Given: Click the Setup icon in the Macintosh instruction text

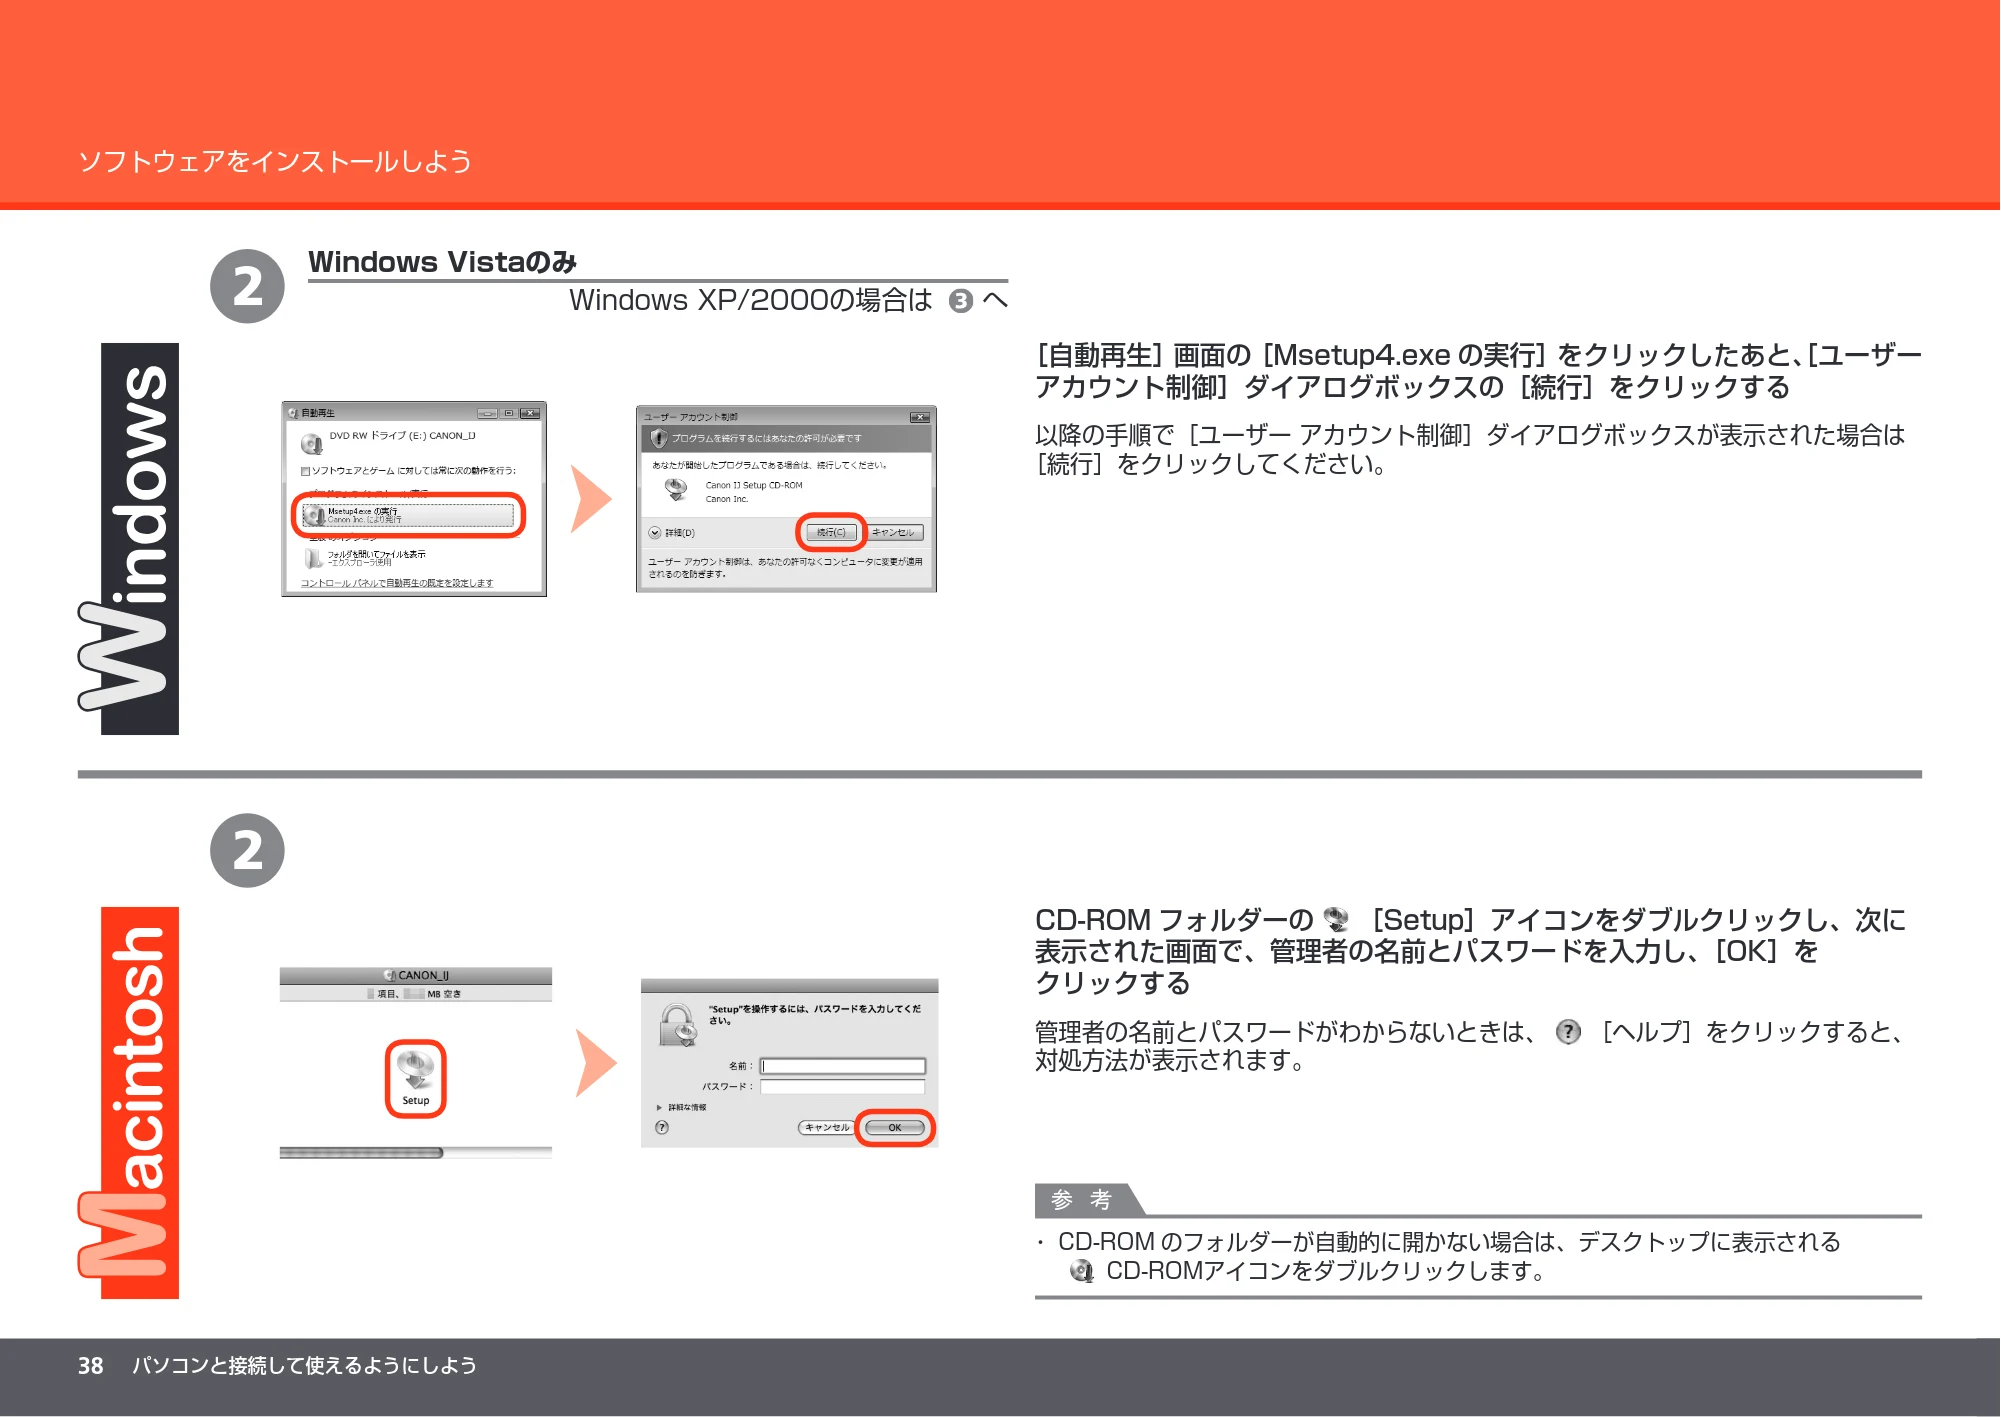Looking at the screenshot, I should click(x=1335, y=919).
